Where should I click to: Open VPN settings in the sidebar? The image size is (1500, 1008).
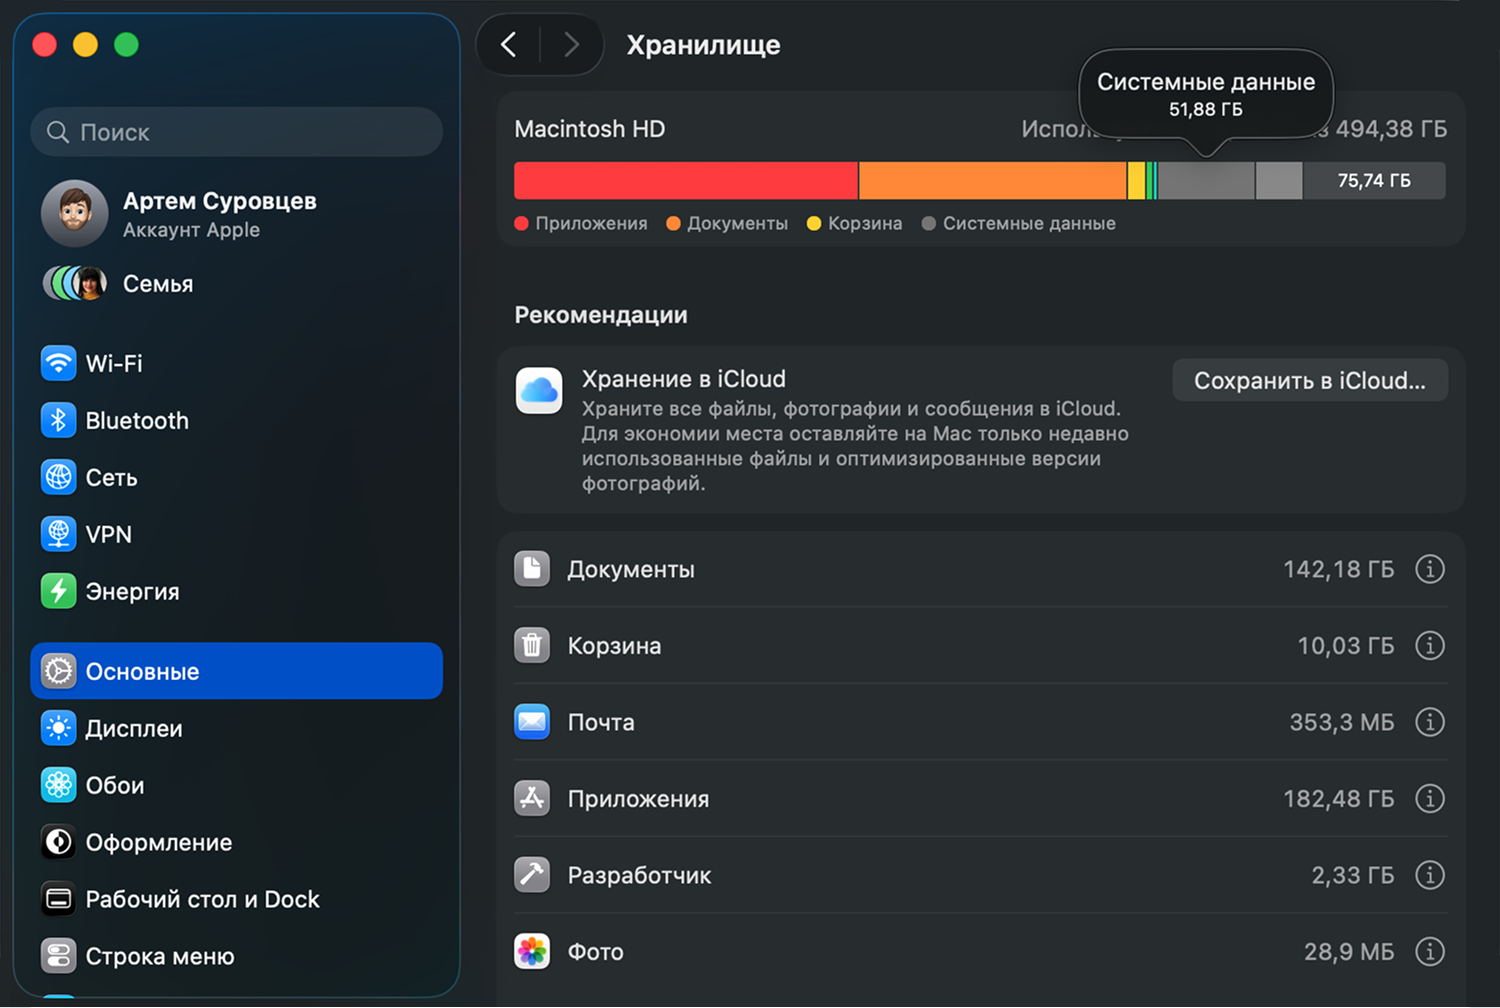tap(107, 534)
